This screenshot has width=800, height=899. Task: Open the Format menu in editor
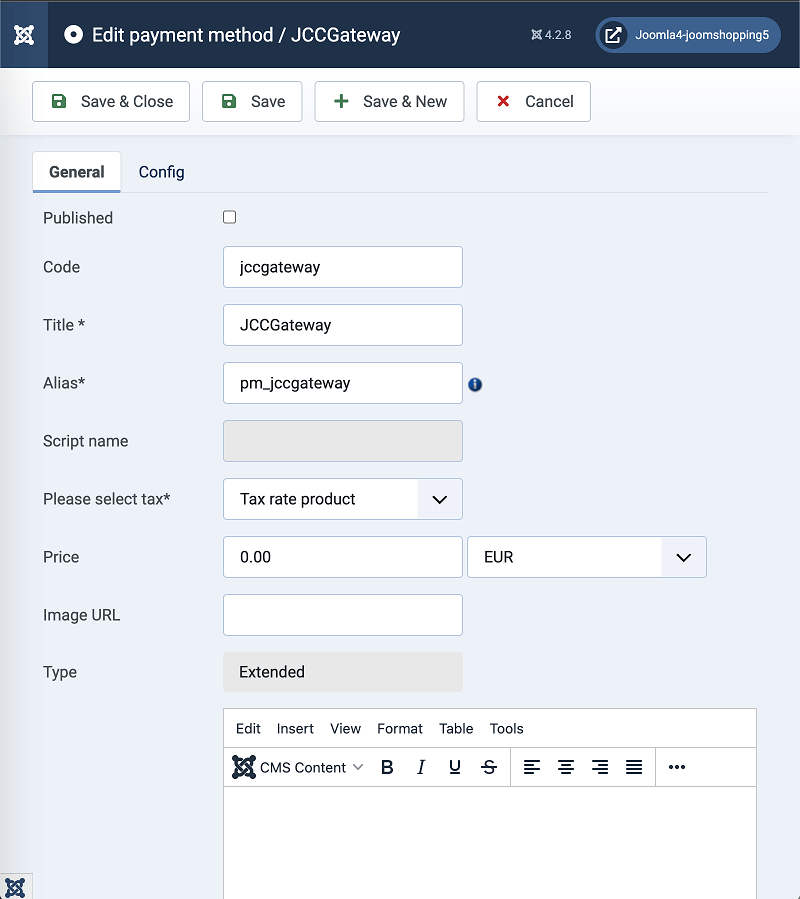point(400,728)
